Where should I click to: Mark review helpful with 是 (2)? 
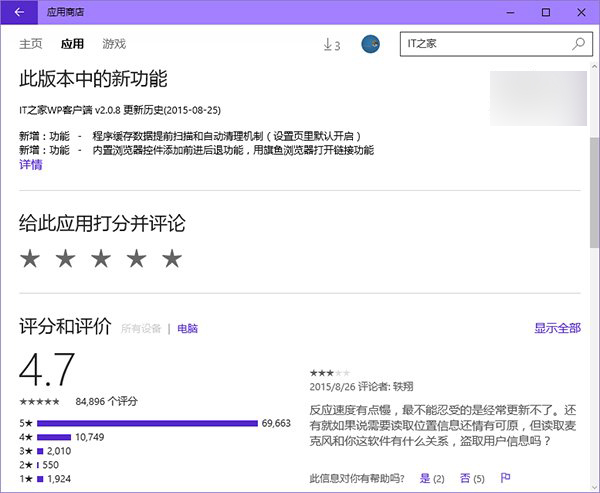(431, 478)
